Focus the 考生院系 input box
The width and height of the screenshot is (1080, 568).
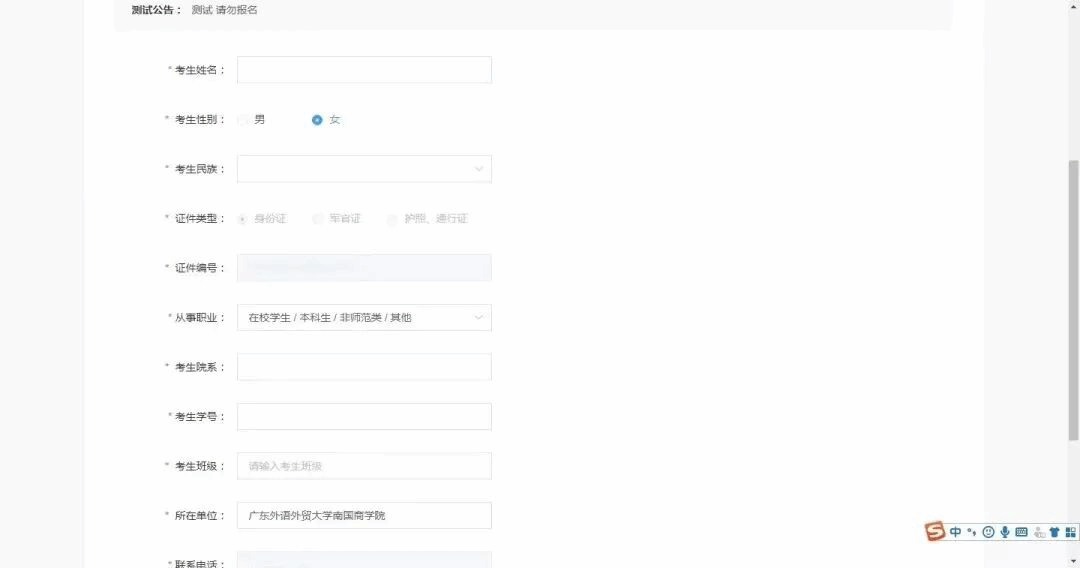[364, 367]
